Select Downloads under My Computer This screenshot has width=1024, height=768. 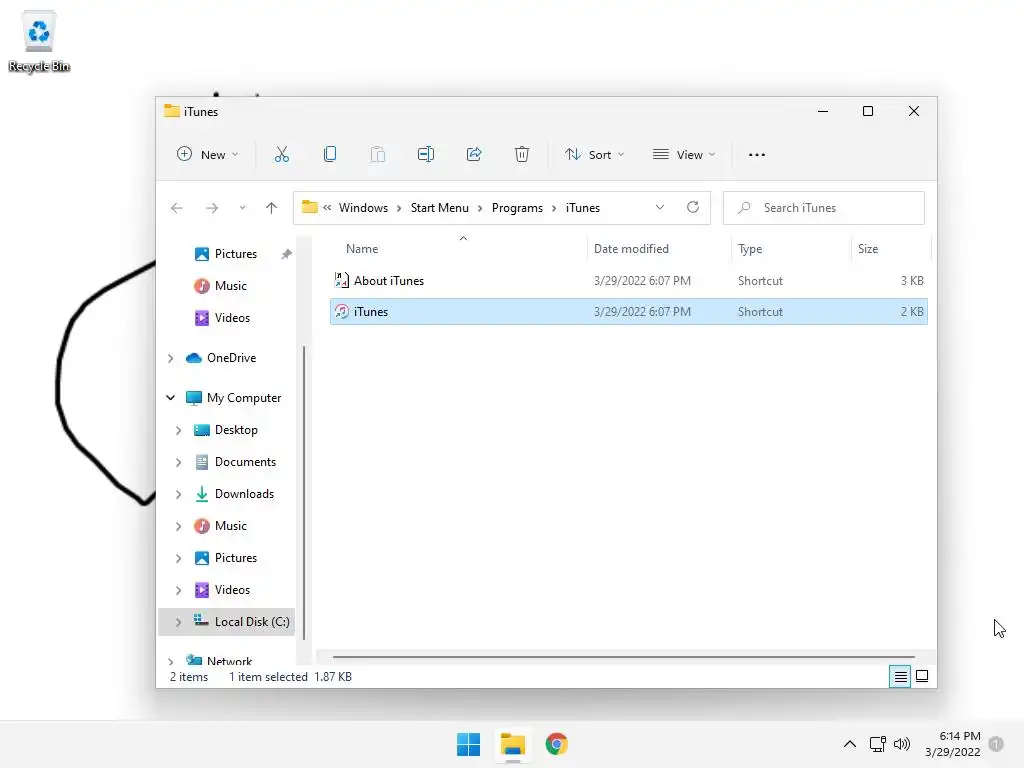(244, 494)
